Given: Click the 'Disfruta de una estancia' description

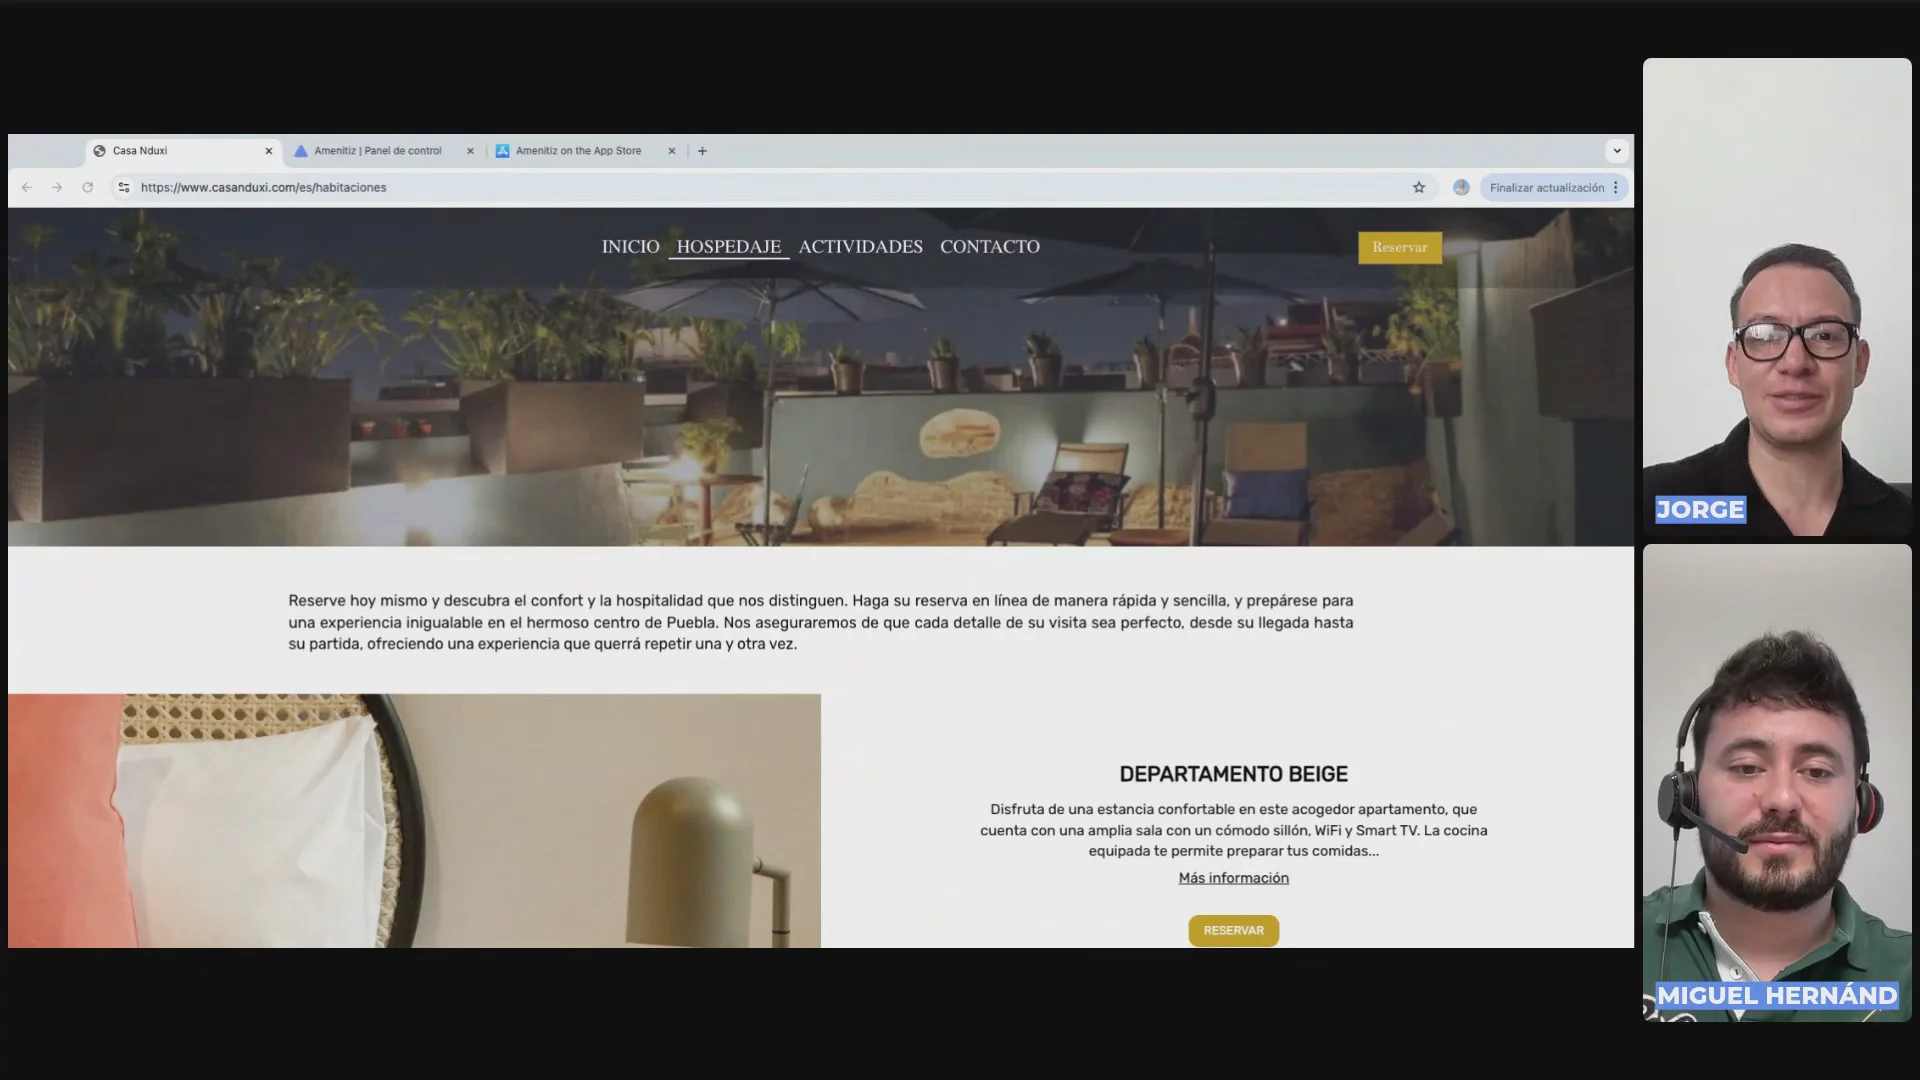Looking at the screenshot, I should click(x=1233, y=830).
